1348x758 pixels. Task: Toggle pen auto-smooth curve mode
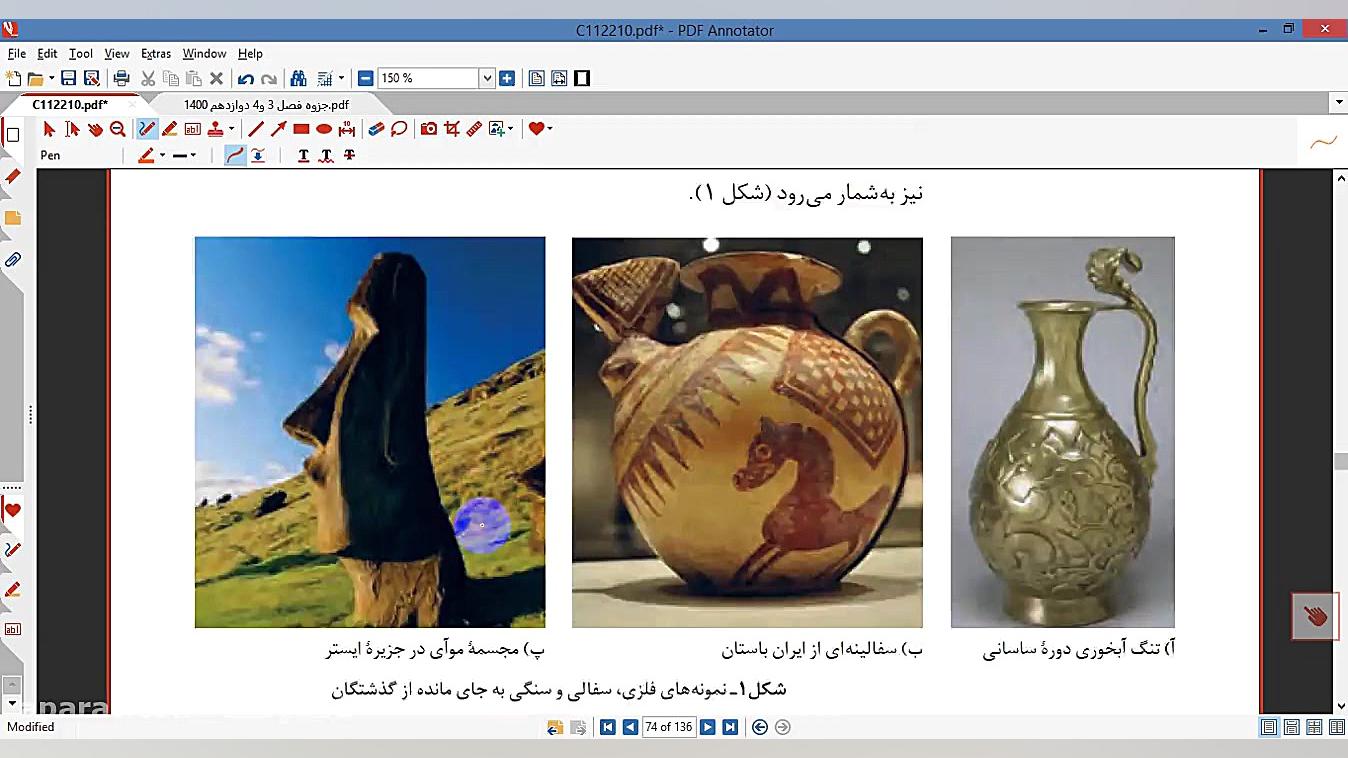(x=235, y=155)
